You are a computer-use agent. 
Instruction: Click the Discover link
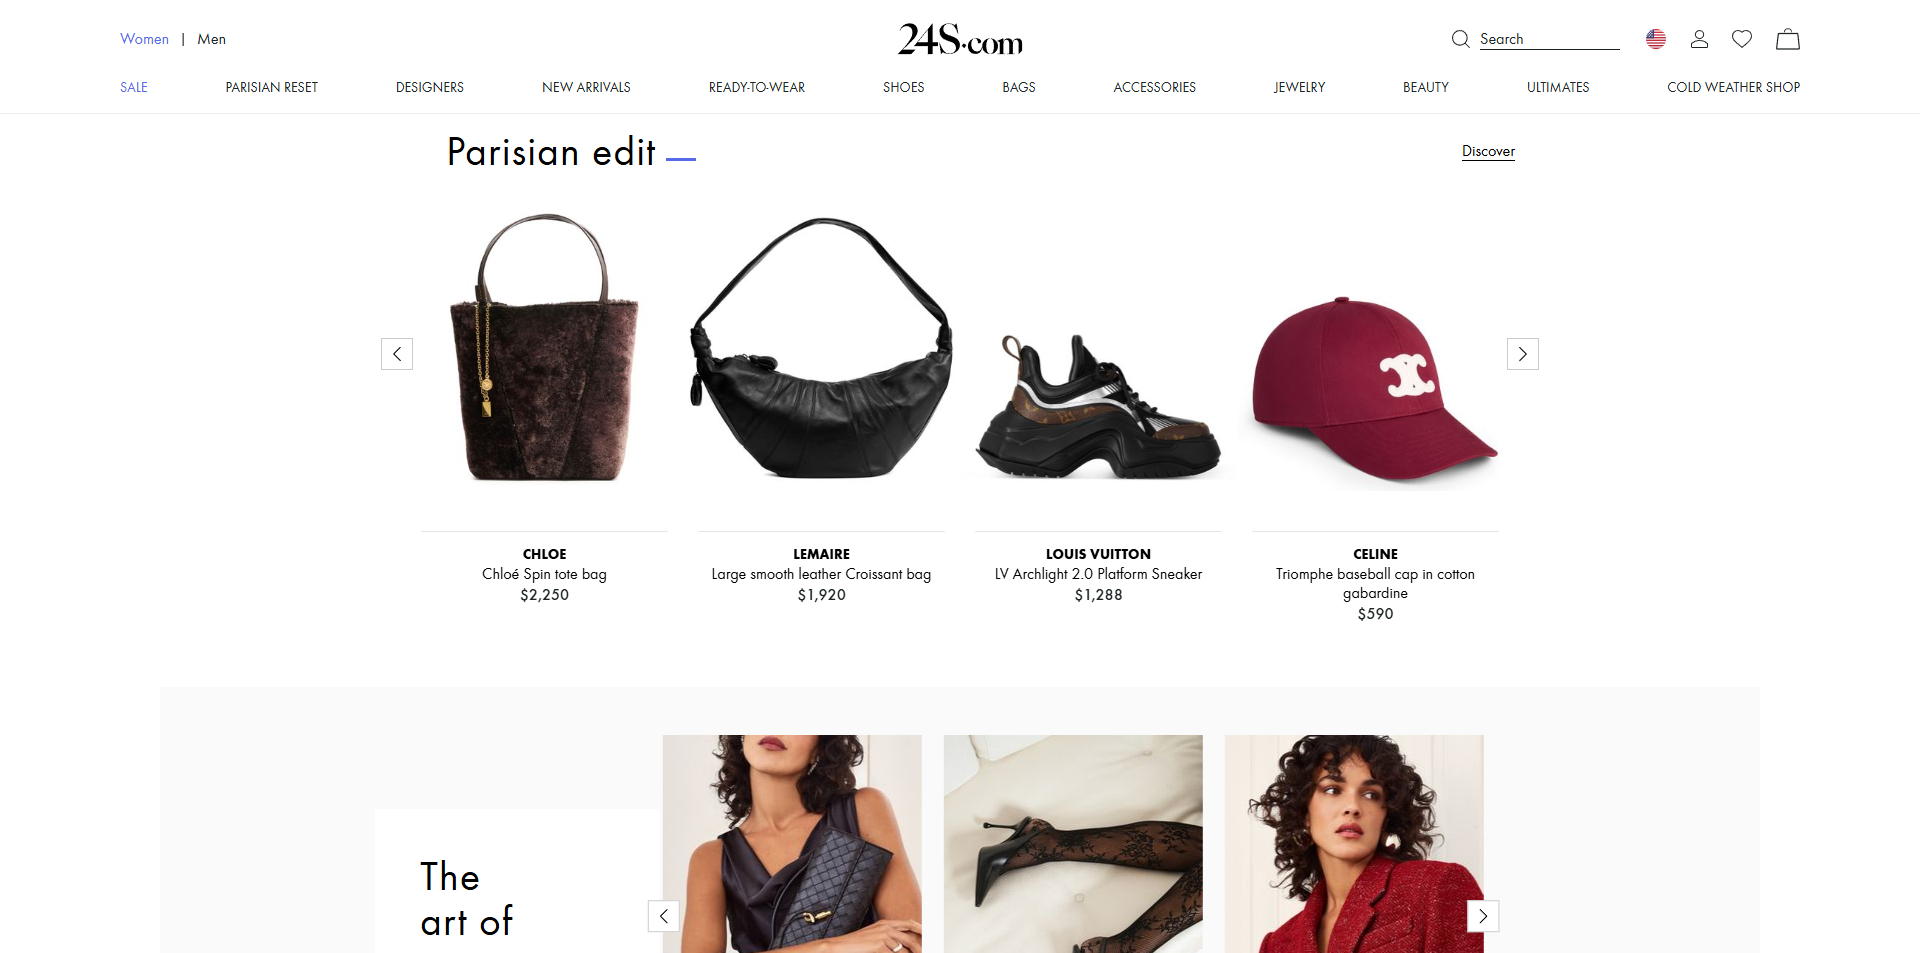1488,151
